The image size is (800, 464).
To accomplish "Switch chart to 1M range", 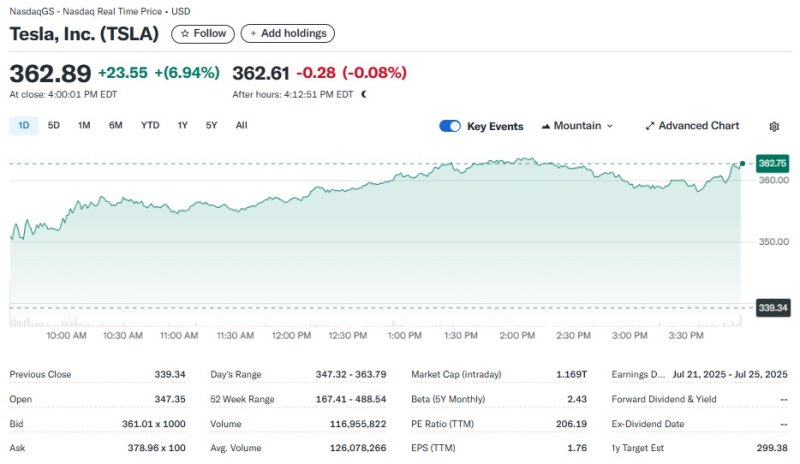I will point(84,126).
